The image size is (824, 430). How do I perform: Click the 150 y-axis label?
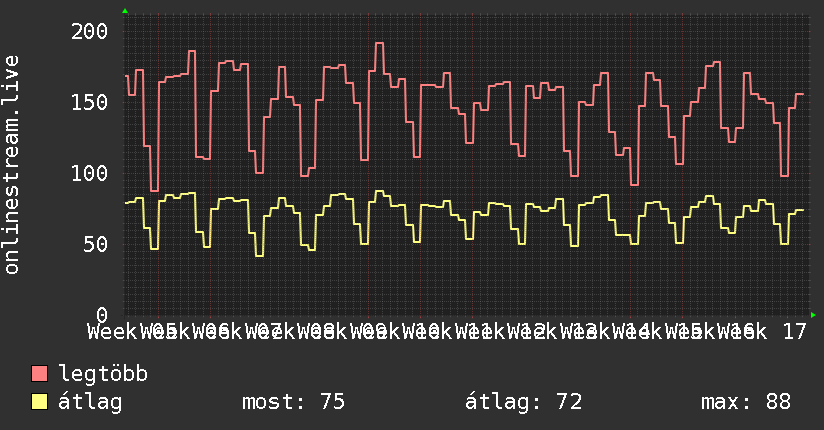pos(89,103)
